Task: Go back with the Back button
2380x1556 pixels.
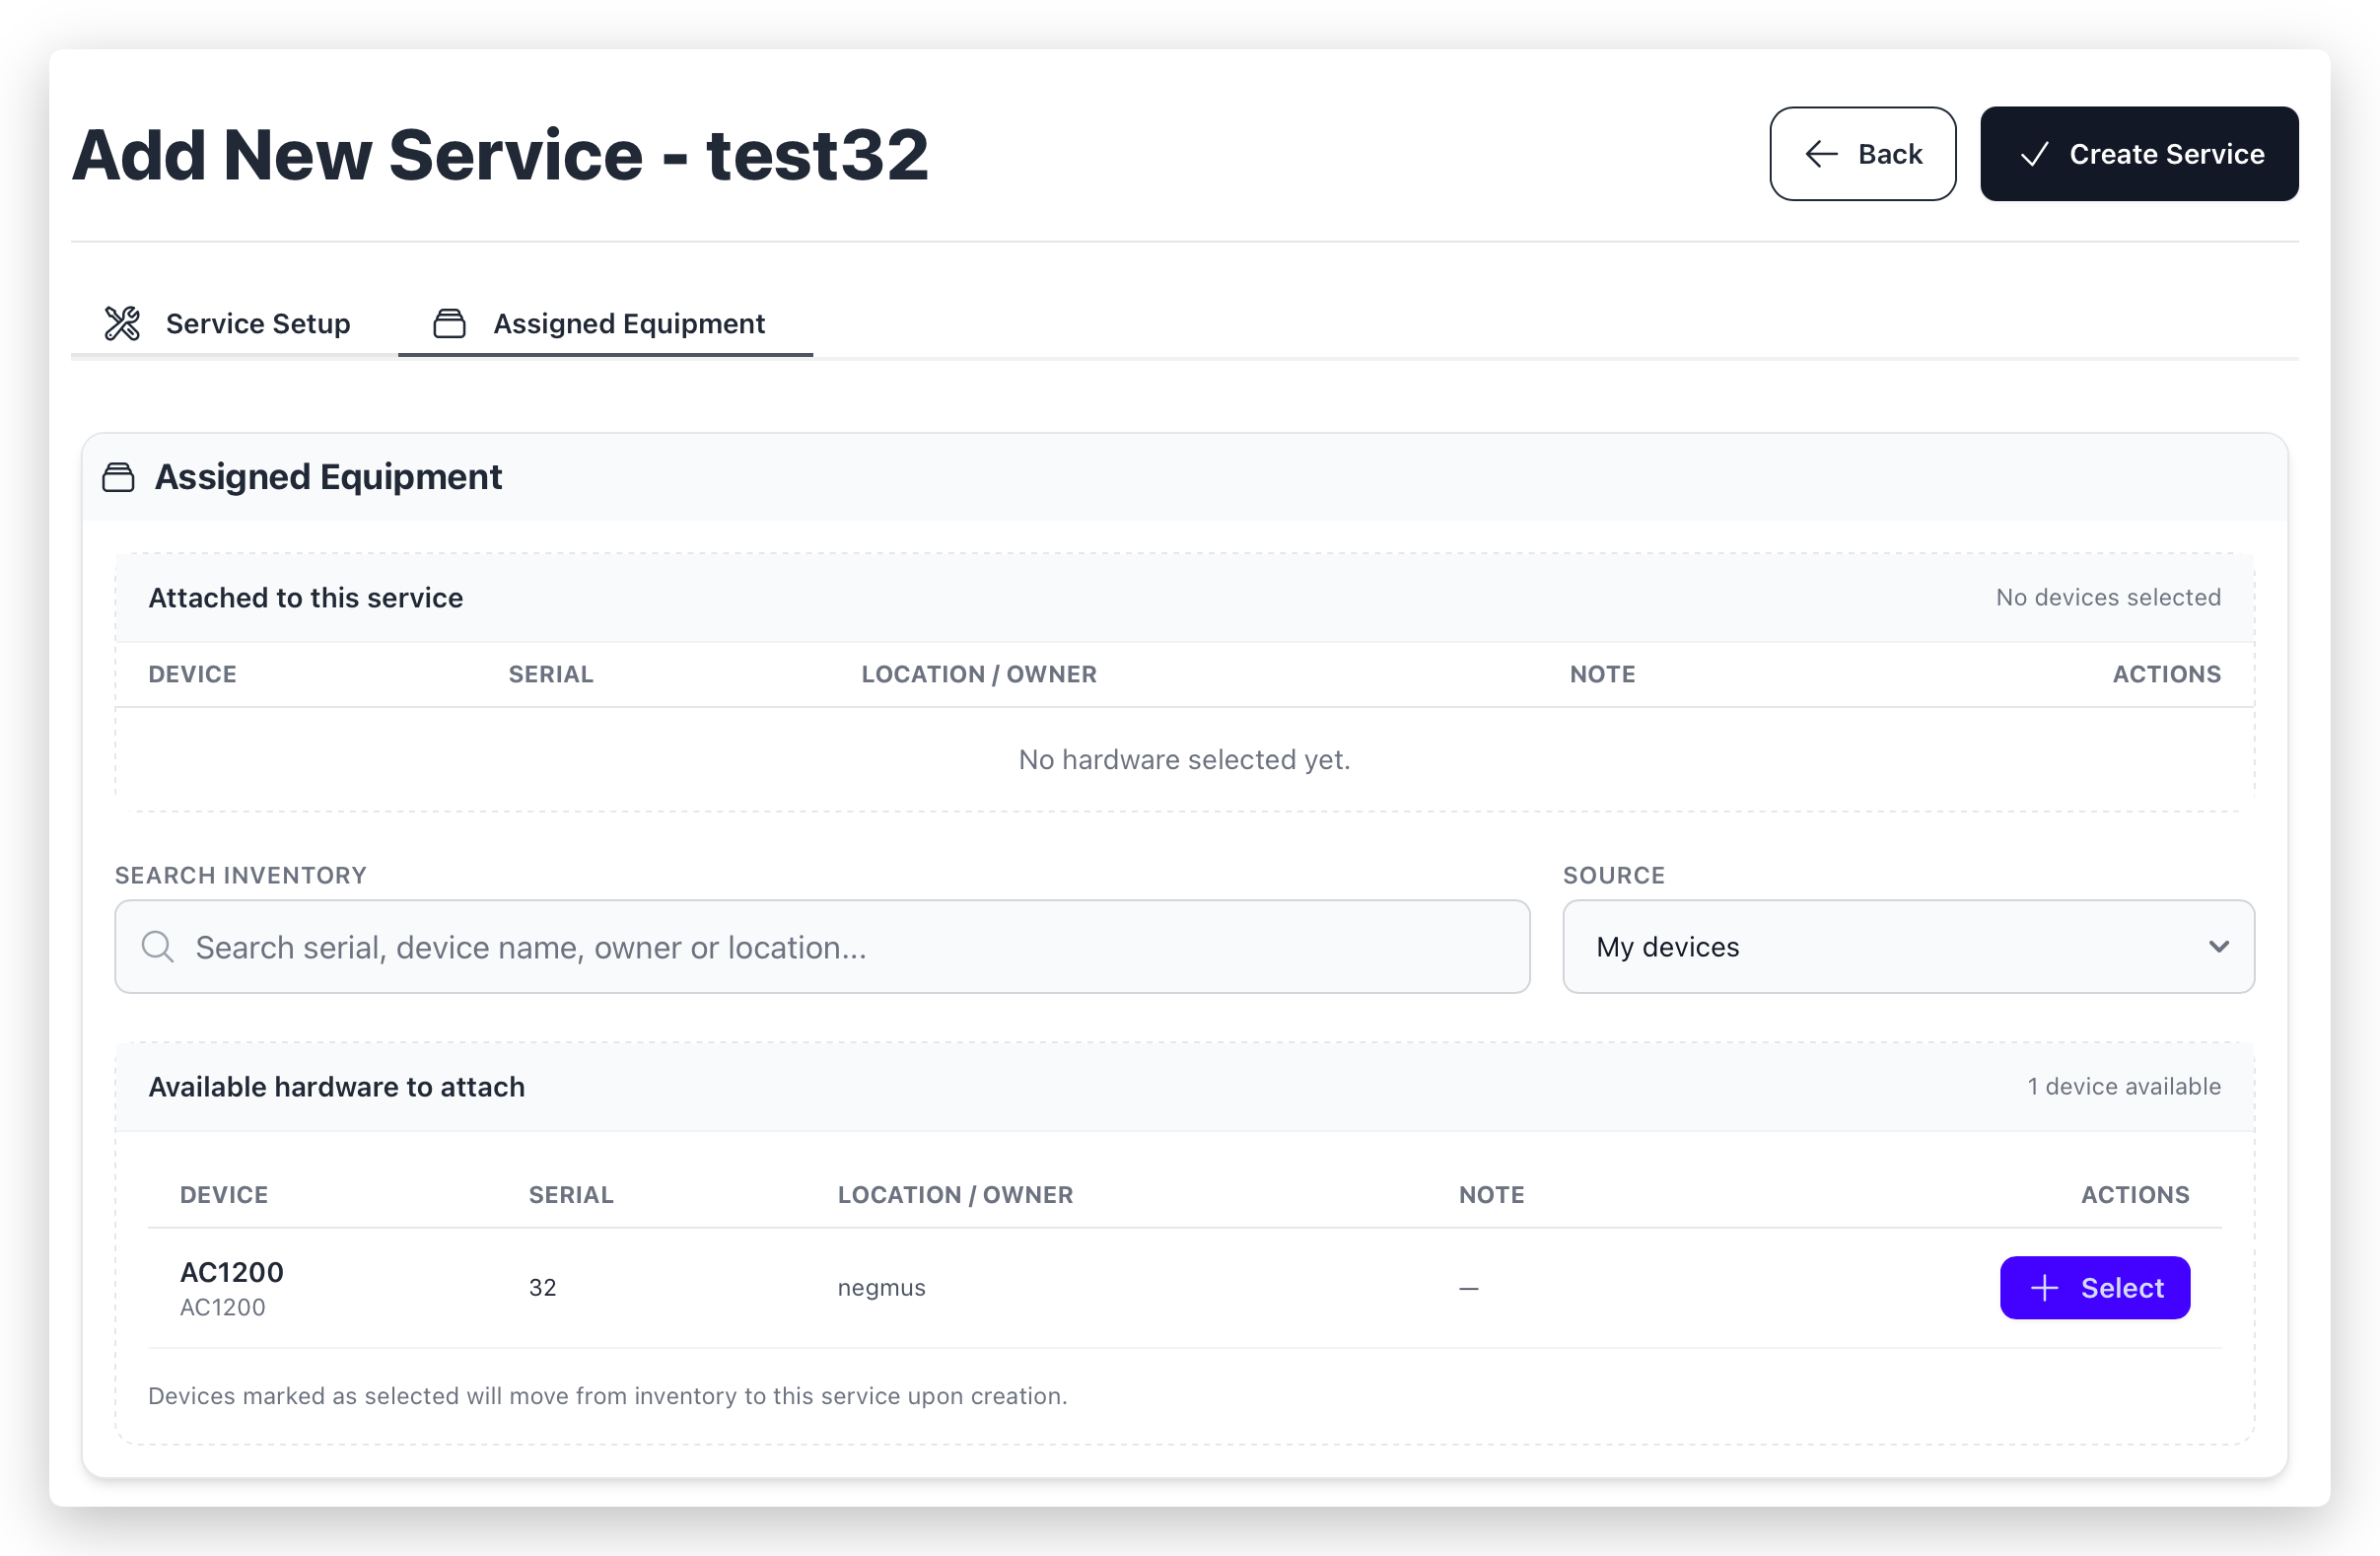Action: tap(1862, 154)
